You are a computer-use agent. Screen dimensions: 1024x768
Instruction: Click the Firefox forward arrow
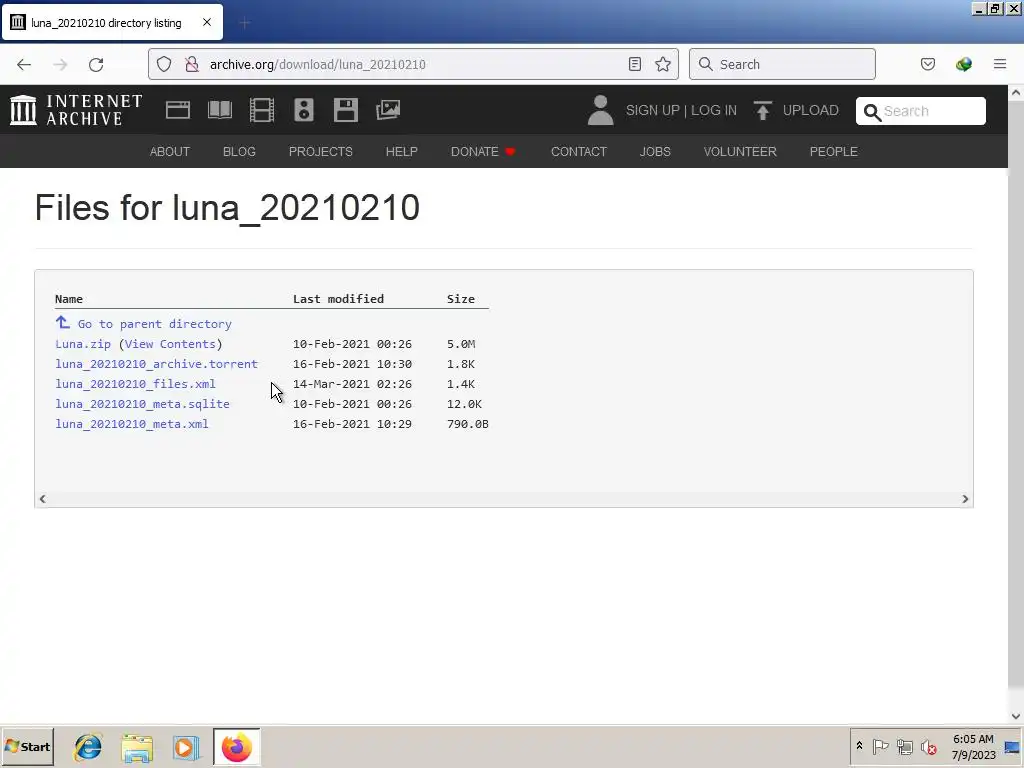[x=60, y=64]
